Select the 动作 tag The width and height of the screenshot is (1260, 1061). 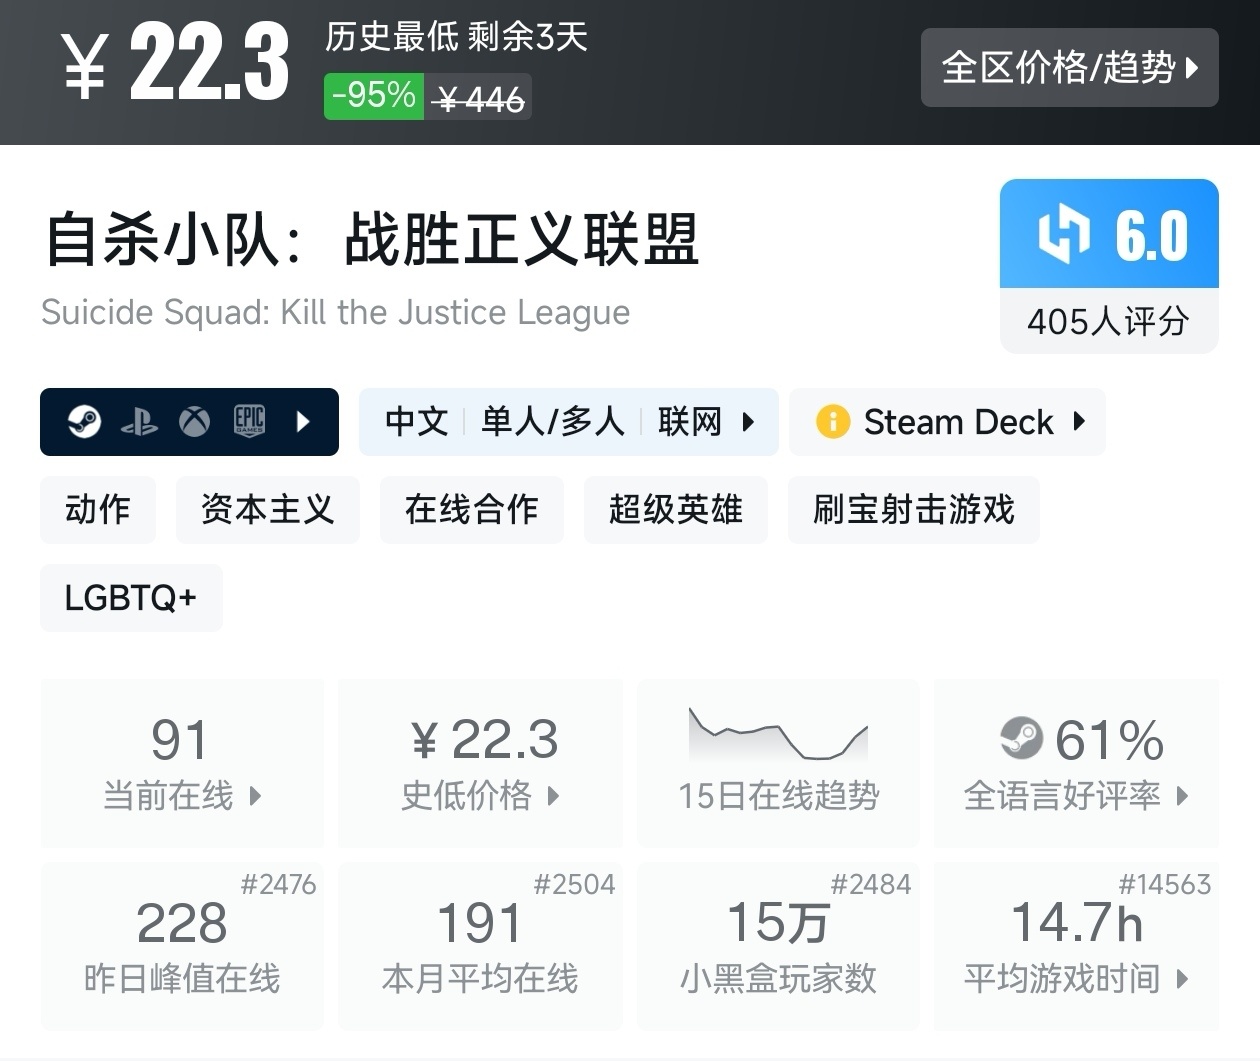[98, 510]
